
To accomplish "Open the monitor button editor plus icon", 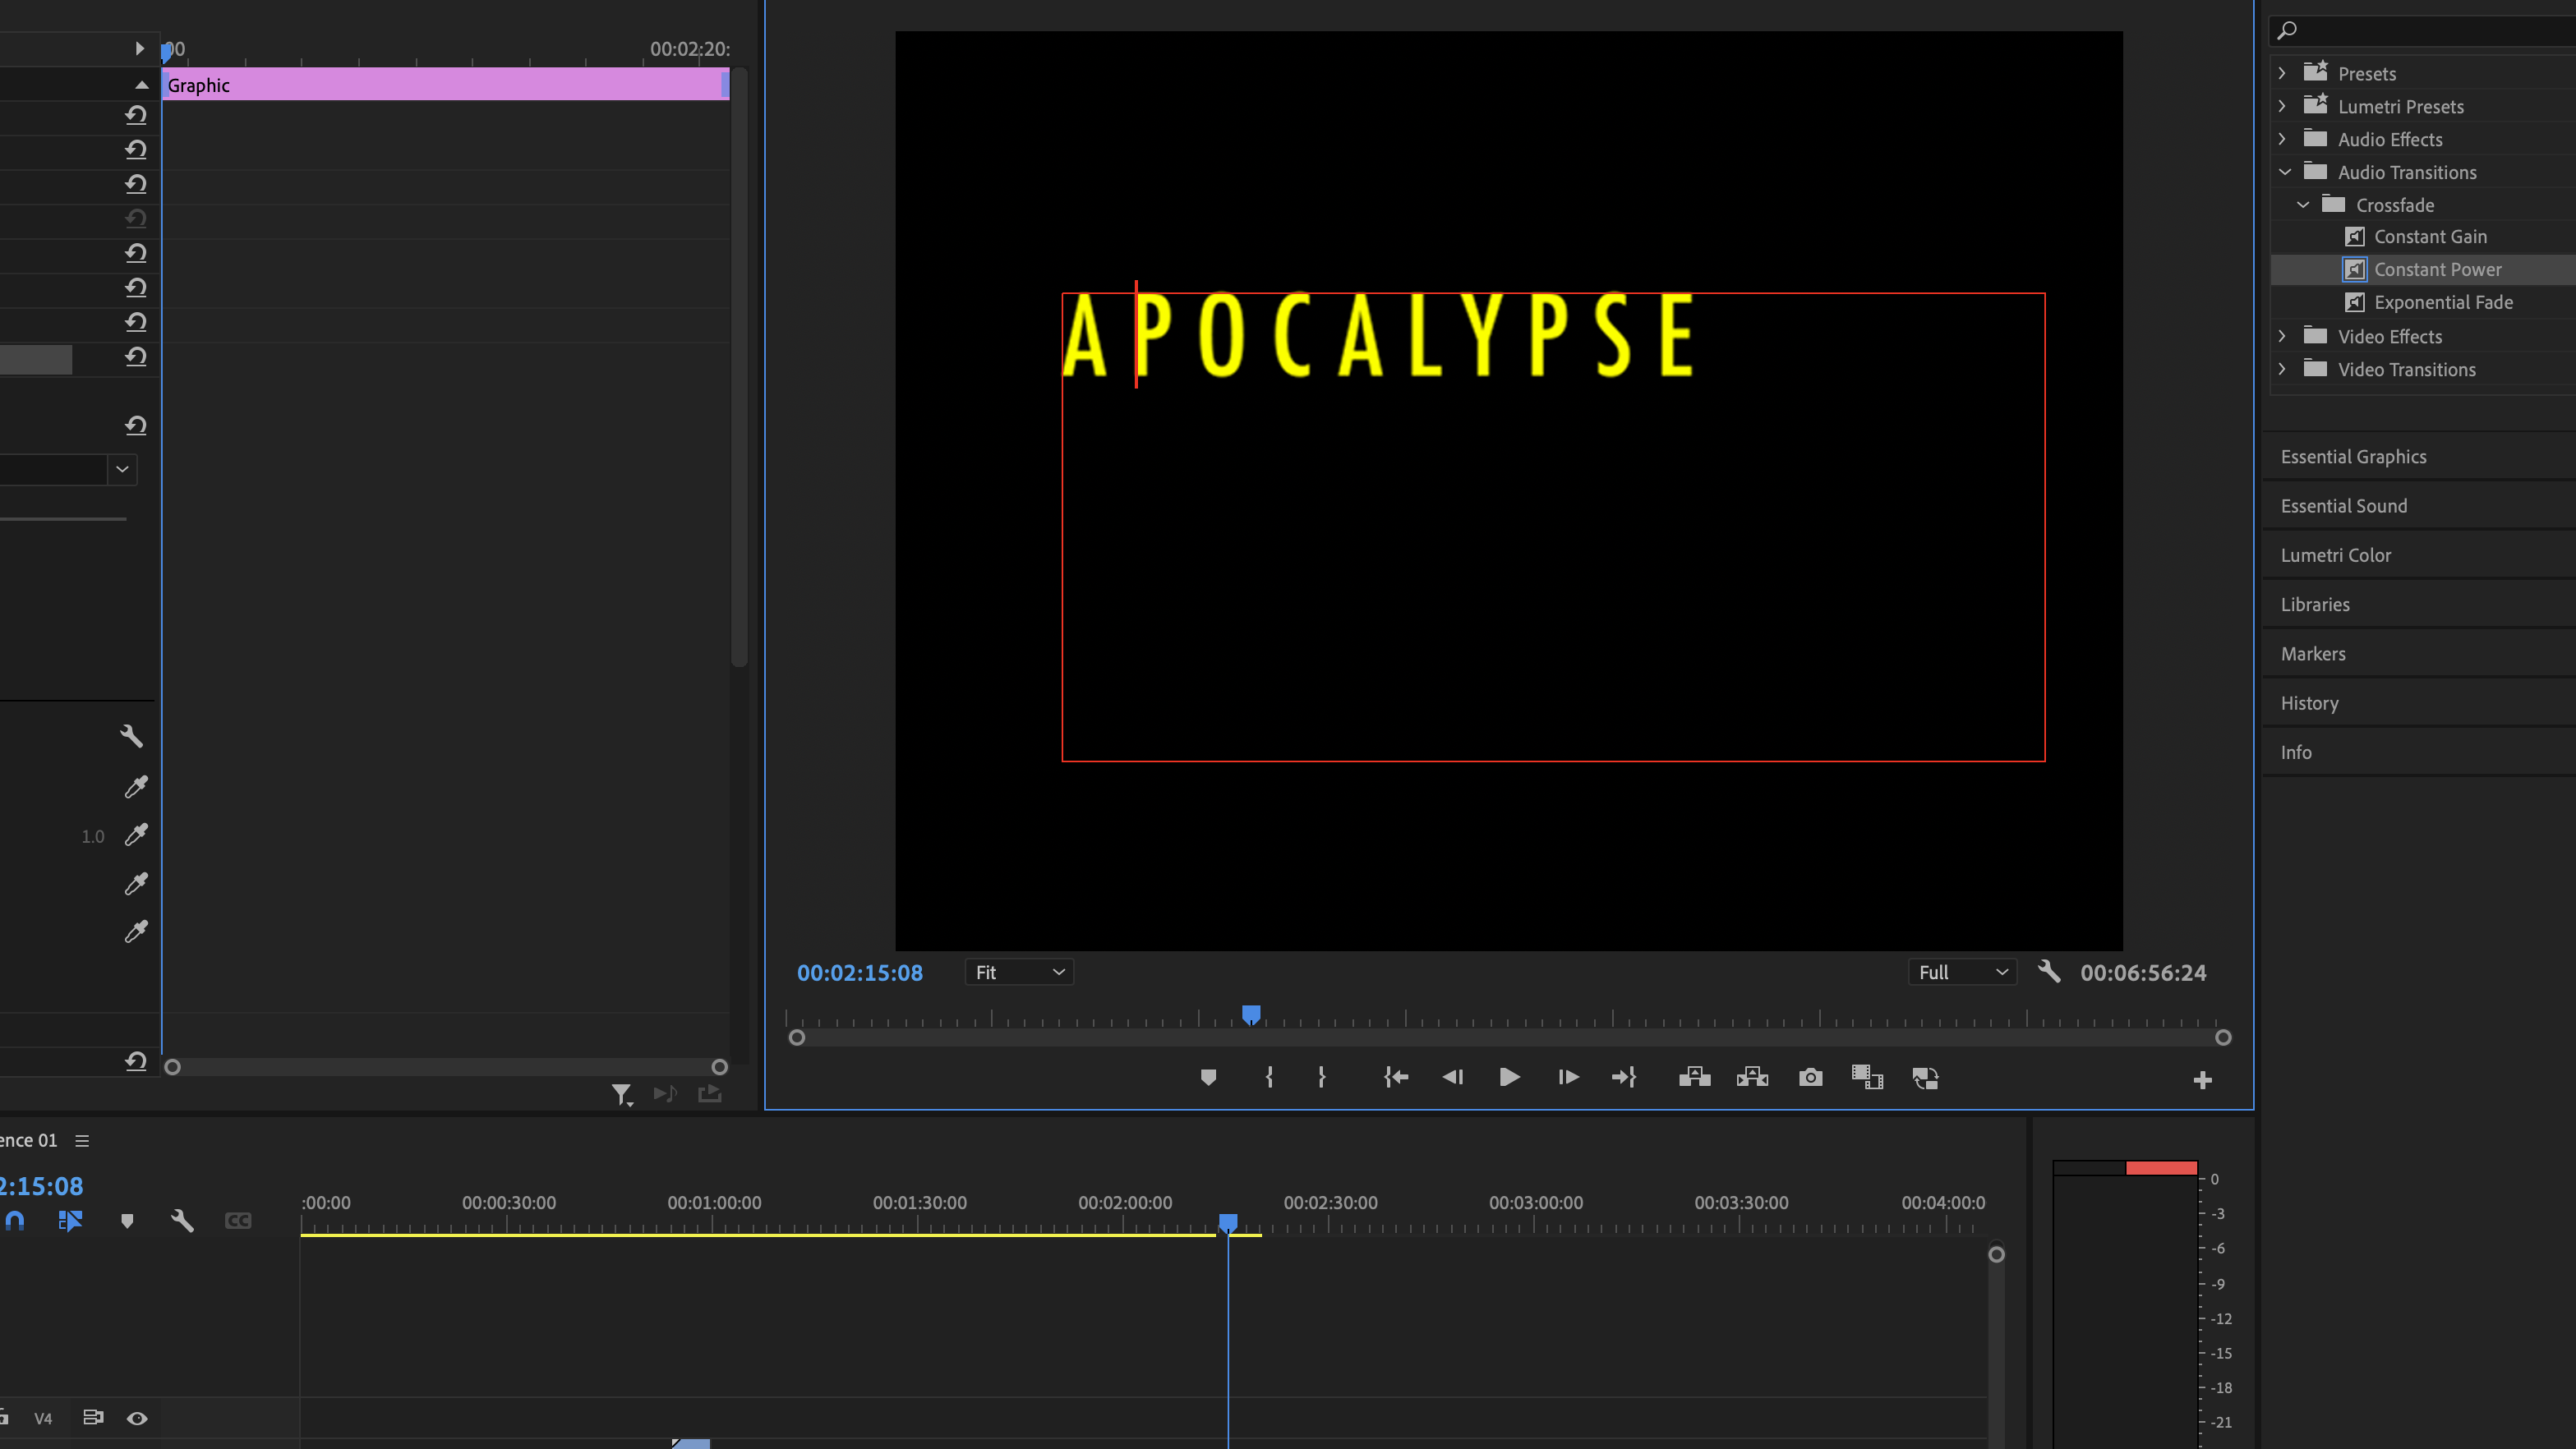I will click(x=2202, y=1080).
